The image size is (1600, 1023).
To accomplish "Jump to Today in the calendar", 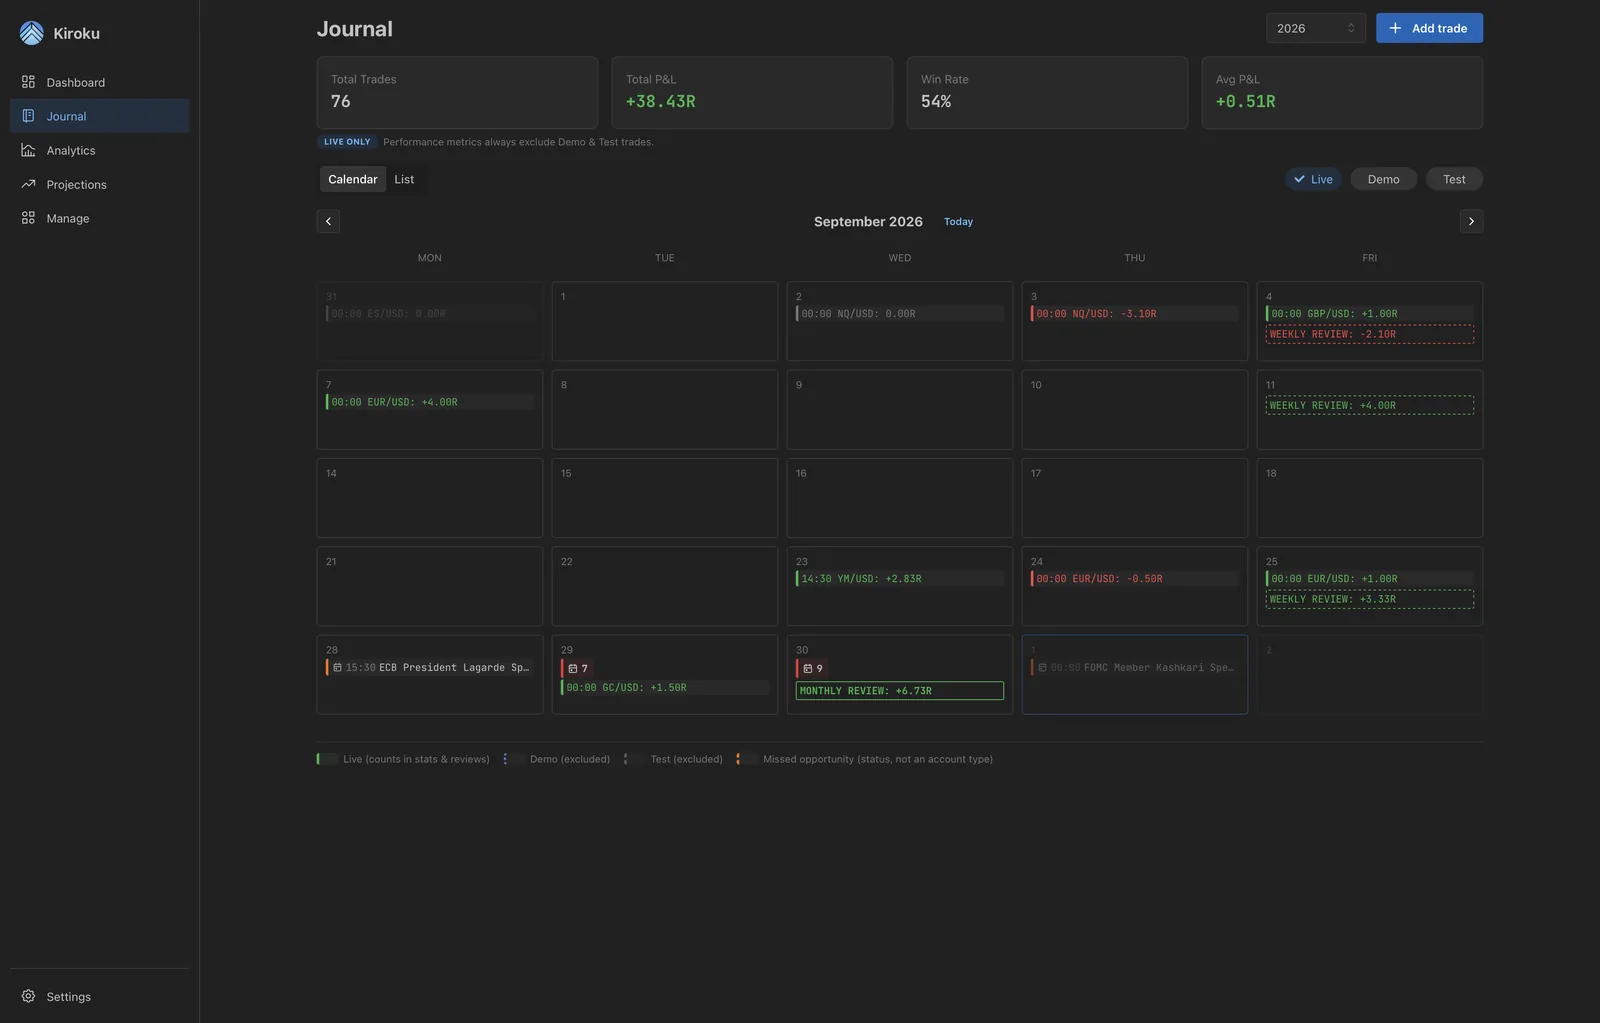I will [x=958, y=222].
